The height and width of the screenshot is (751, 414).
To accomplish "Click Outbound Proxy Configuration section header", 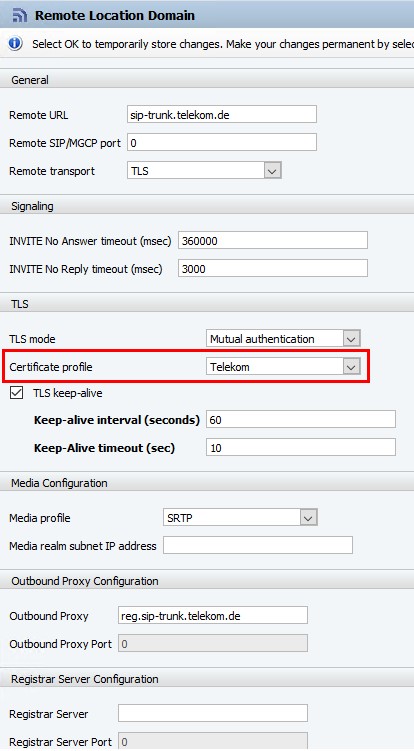I will 207,581.
